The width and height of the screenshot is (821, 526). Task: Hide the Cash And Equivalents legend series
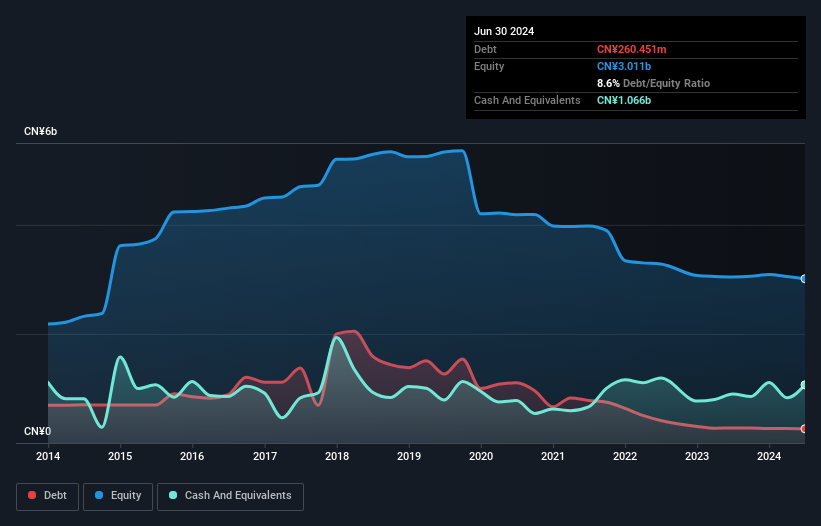(x=230, y=496)
